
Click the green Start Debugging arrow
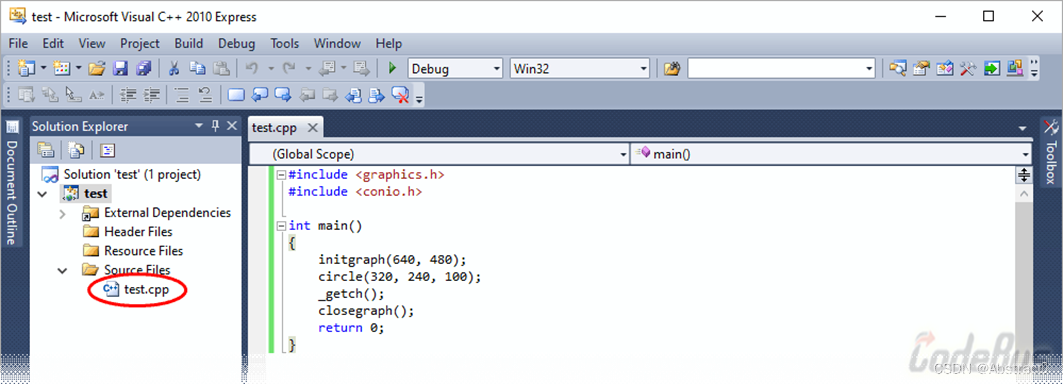(x=392, y=68)
